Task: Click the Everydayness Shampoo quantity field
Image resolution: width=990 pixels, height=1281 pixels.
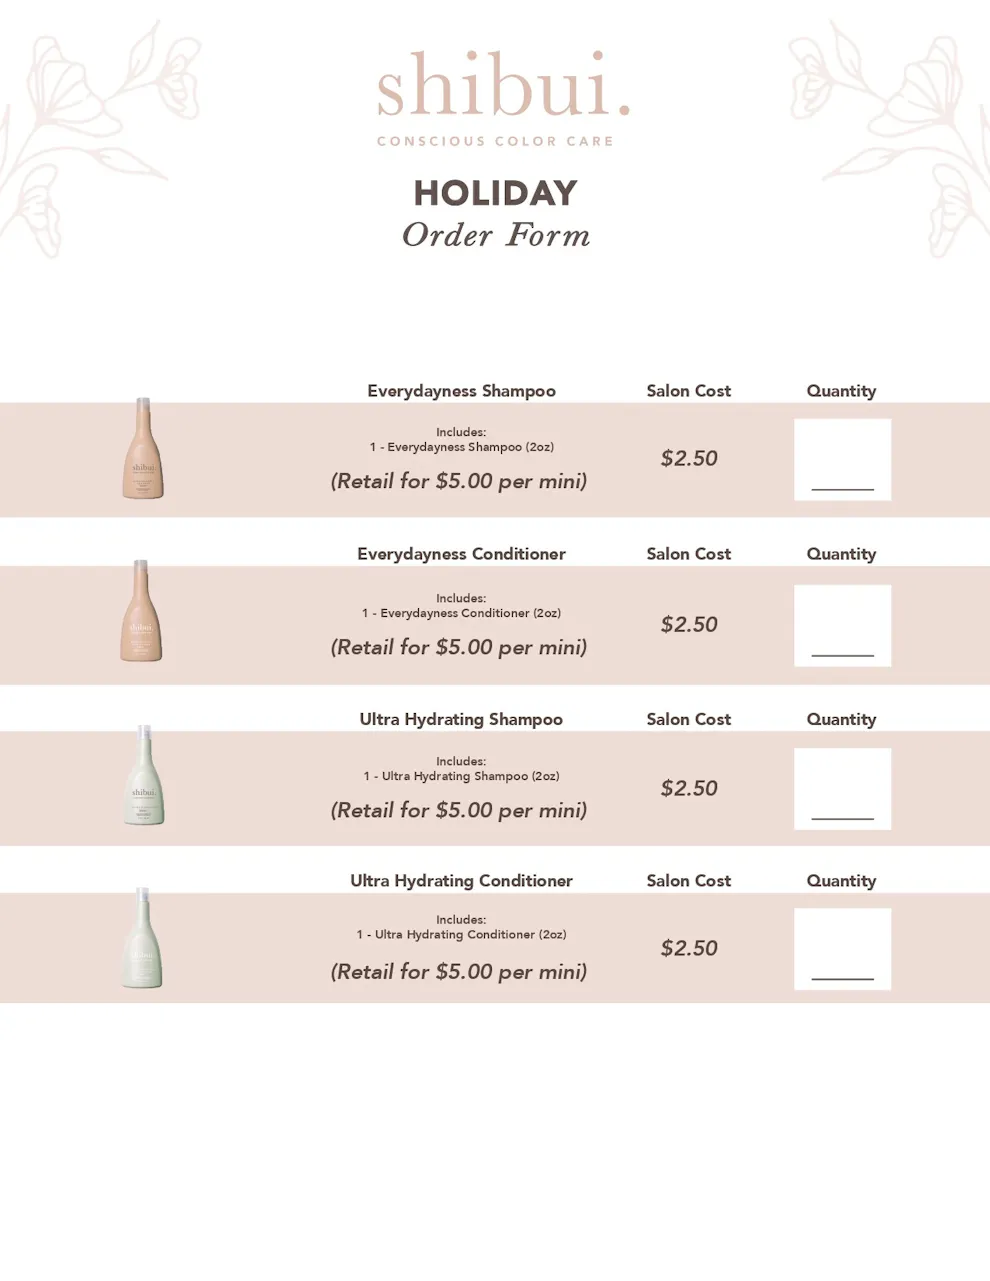Action: (842, 459)
